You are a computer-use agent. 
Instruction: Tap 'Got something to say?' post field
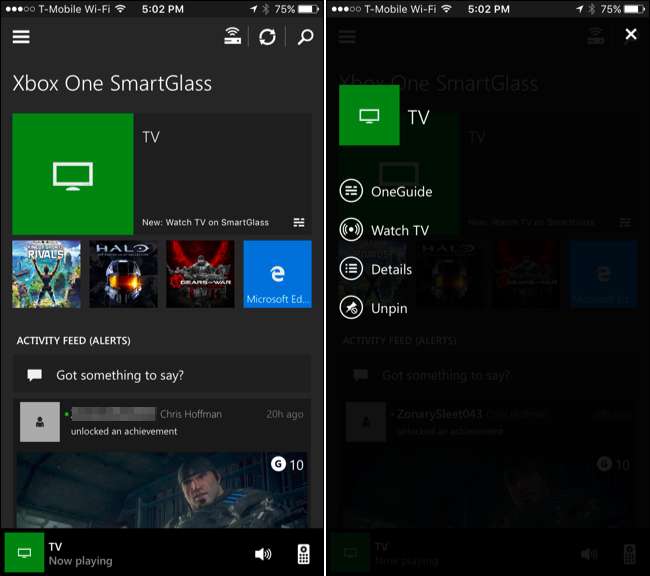[162, 375]
